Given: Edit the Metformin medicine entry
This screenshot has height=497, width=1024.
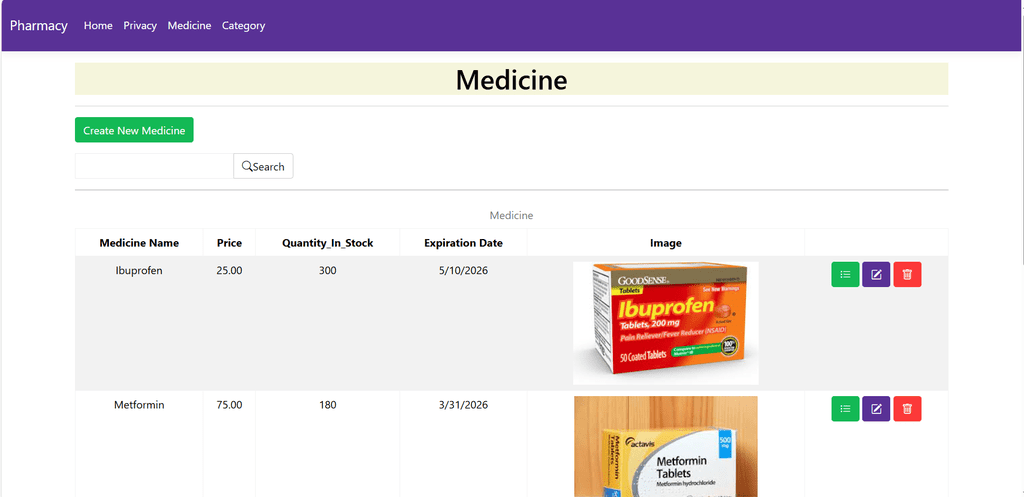Looking at the screenshot, I should coord(876,409).
